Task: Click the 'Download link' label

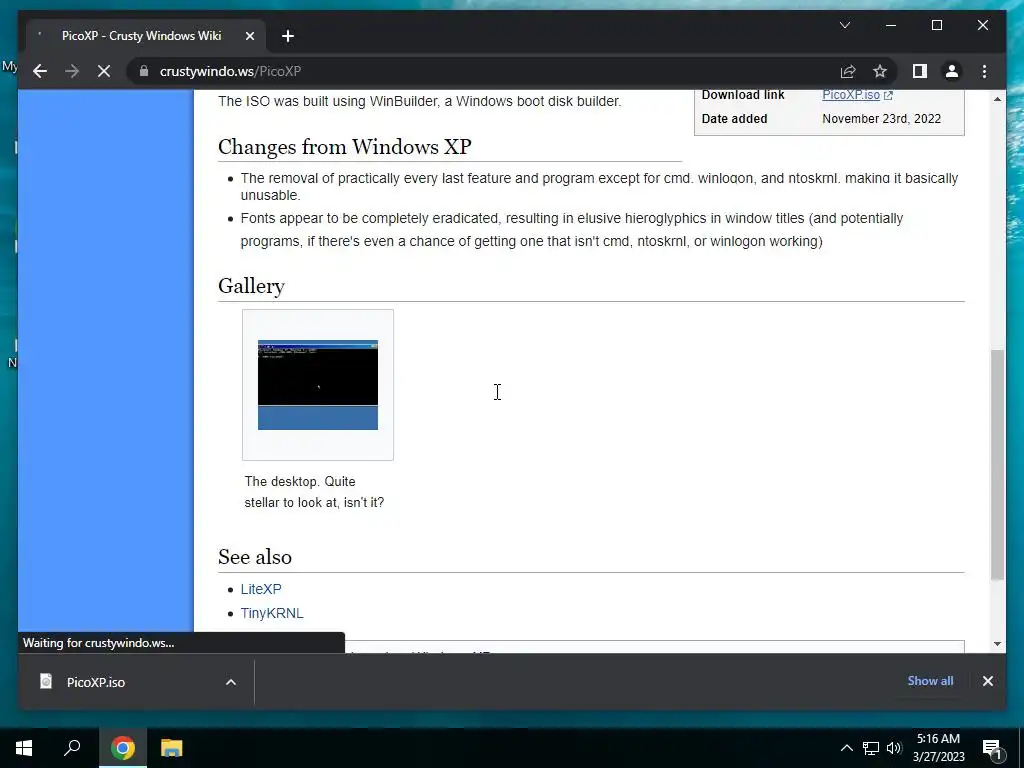Action: pos(743,95)
